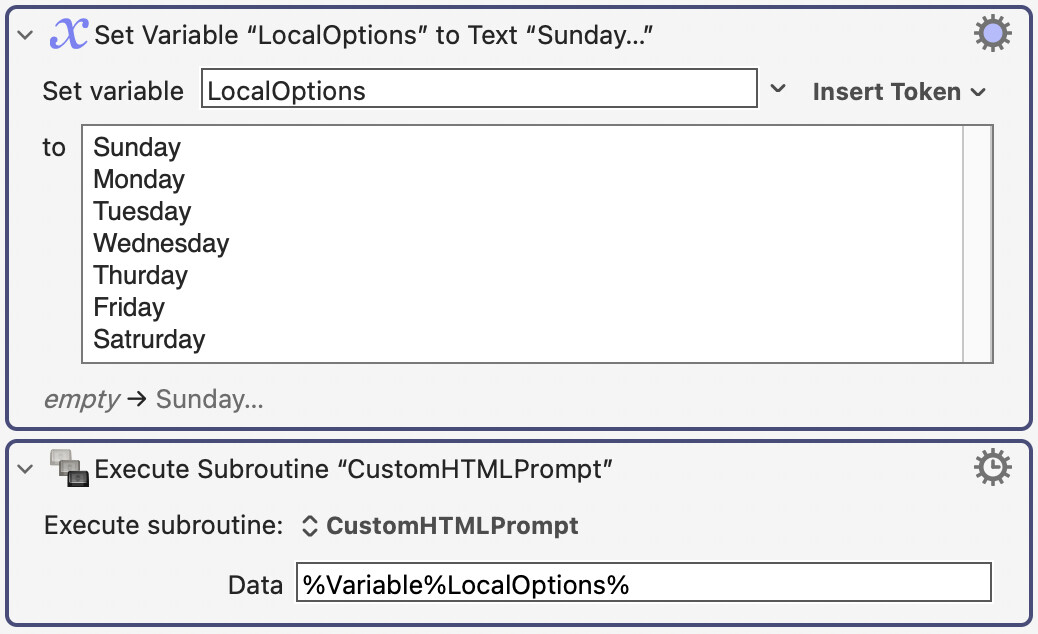
Task: Click the script X variable icon
Action: 69,34
